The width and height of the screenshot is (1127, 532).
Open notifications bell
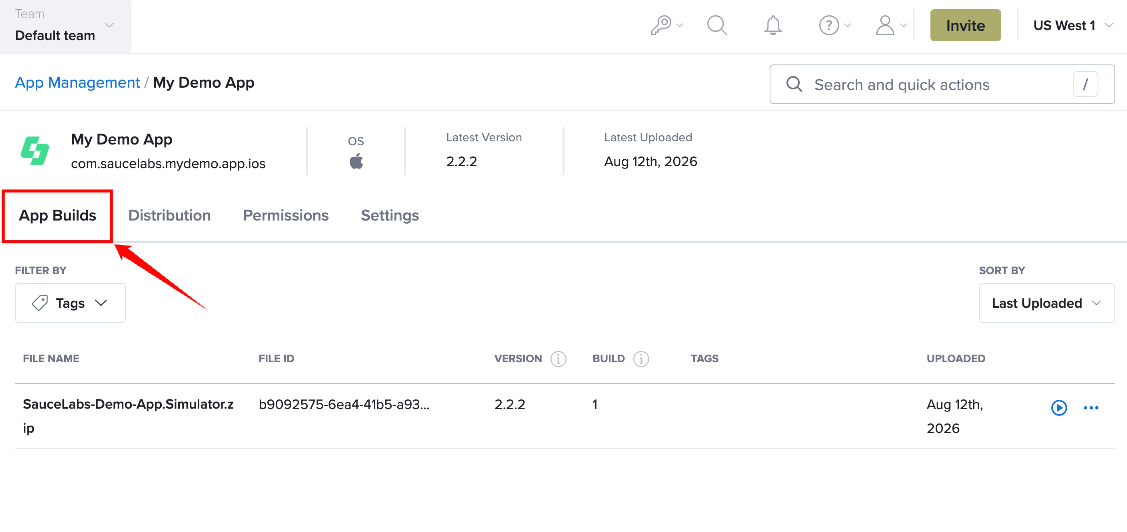point(773,26)
